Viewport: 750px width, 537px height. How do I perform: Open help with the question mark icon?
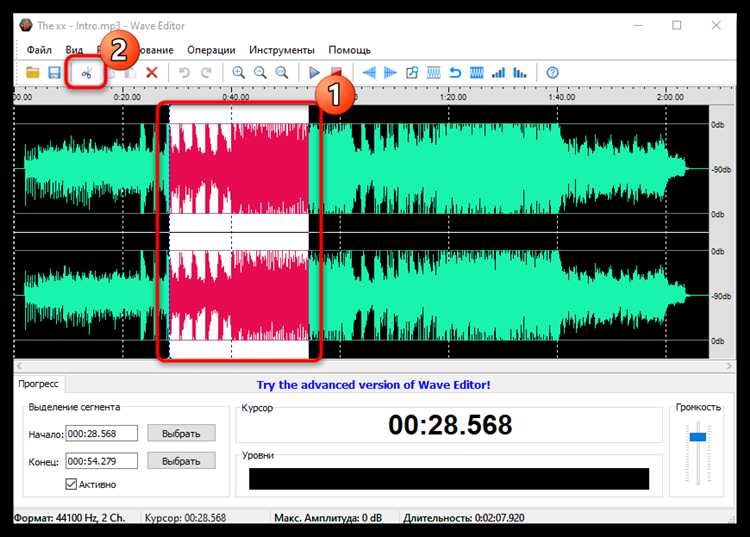pos(552,73)
